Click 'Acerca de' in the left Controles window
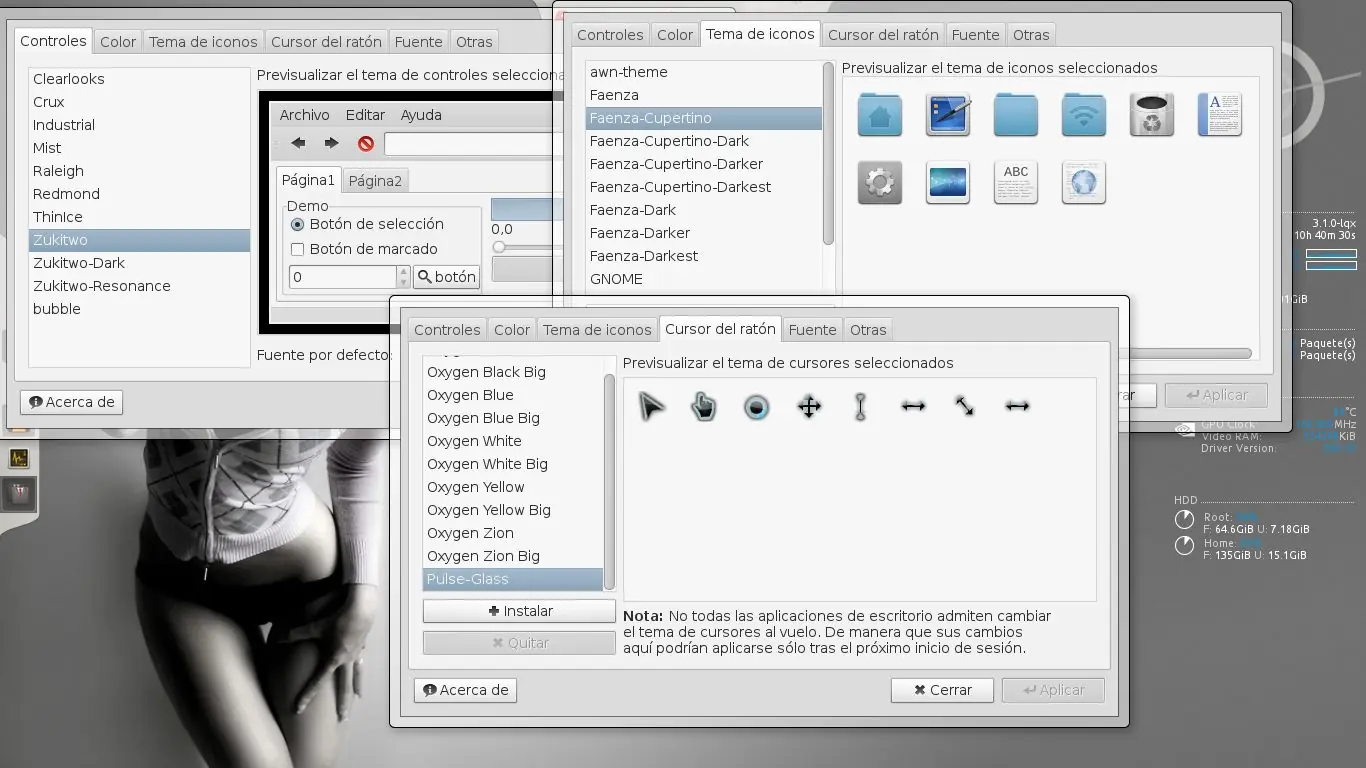Screen dimensions: 1366x768 pos(71,402)
